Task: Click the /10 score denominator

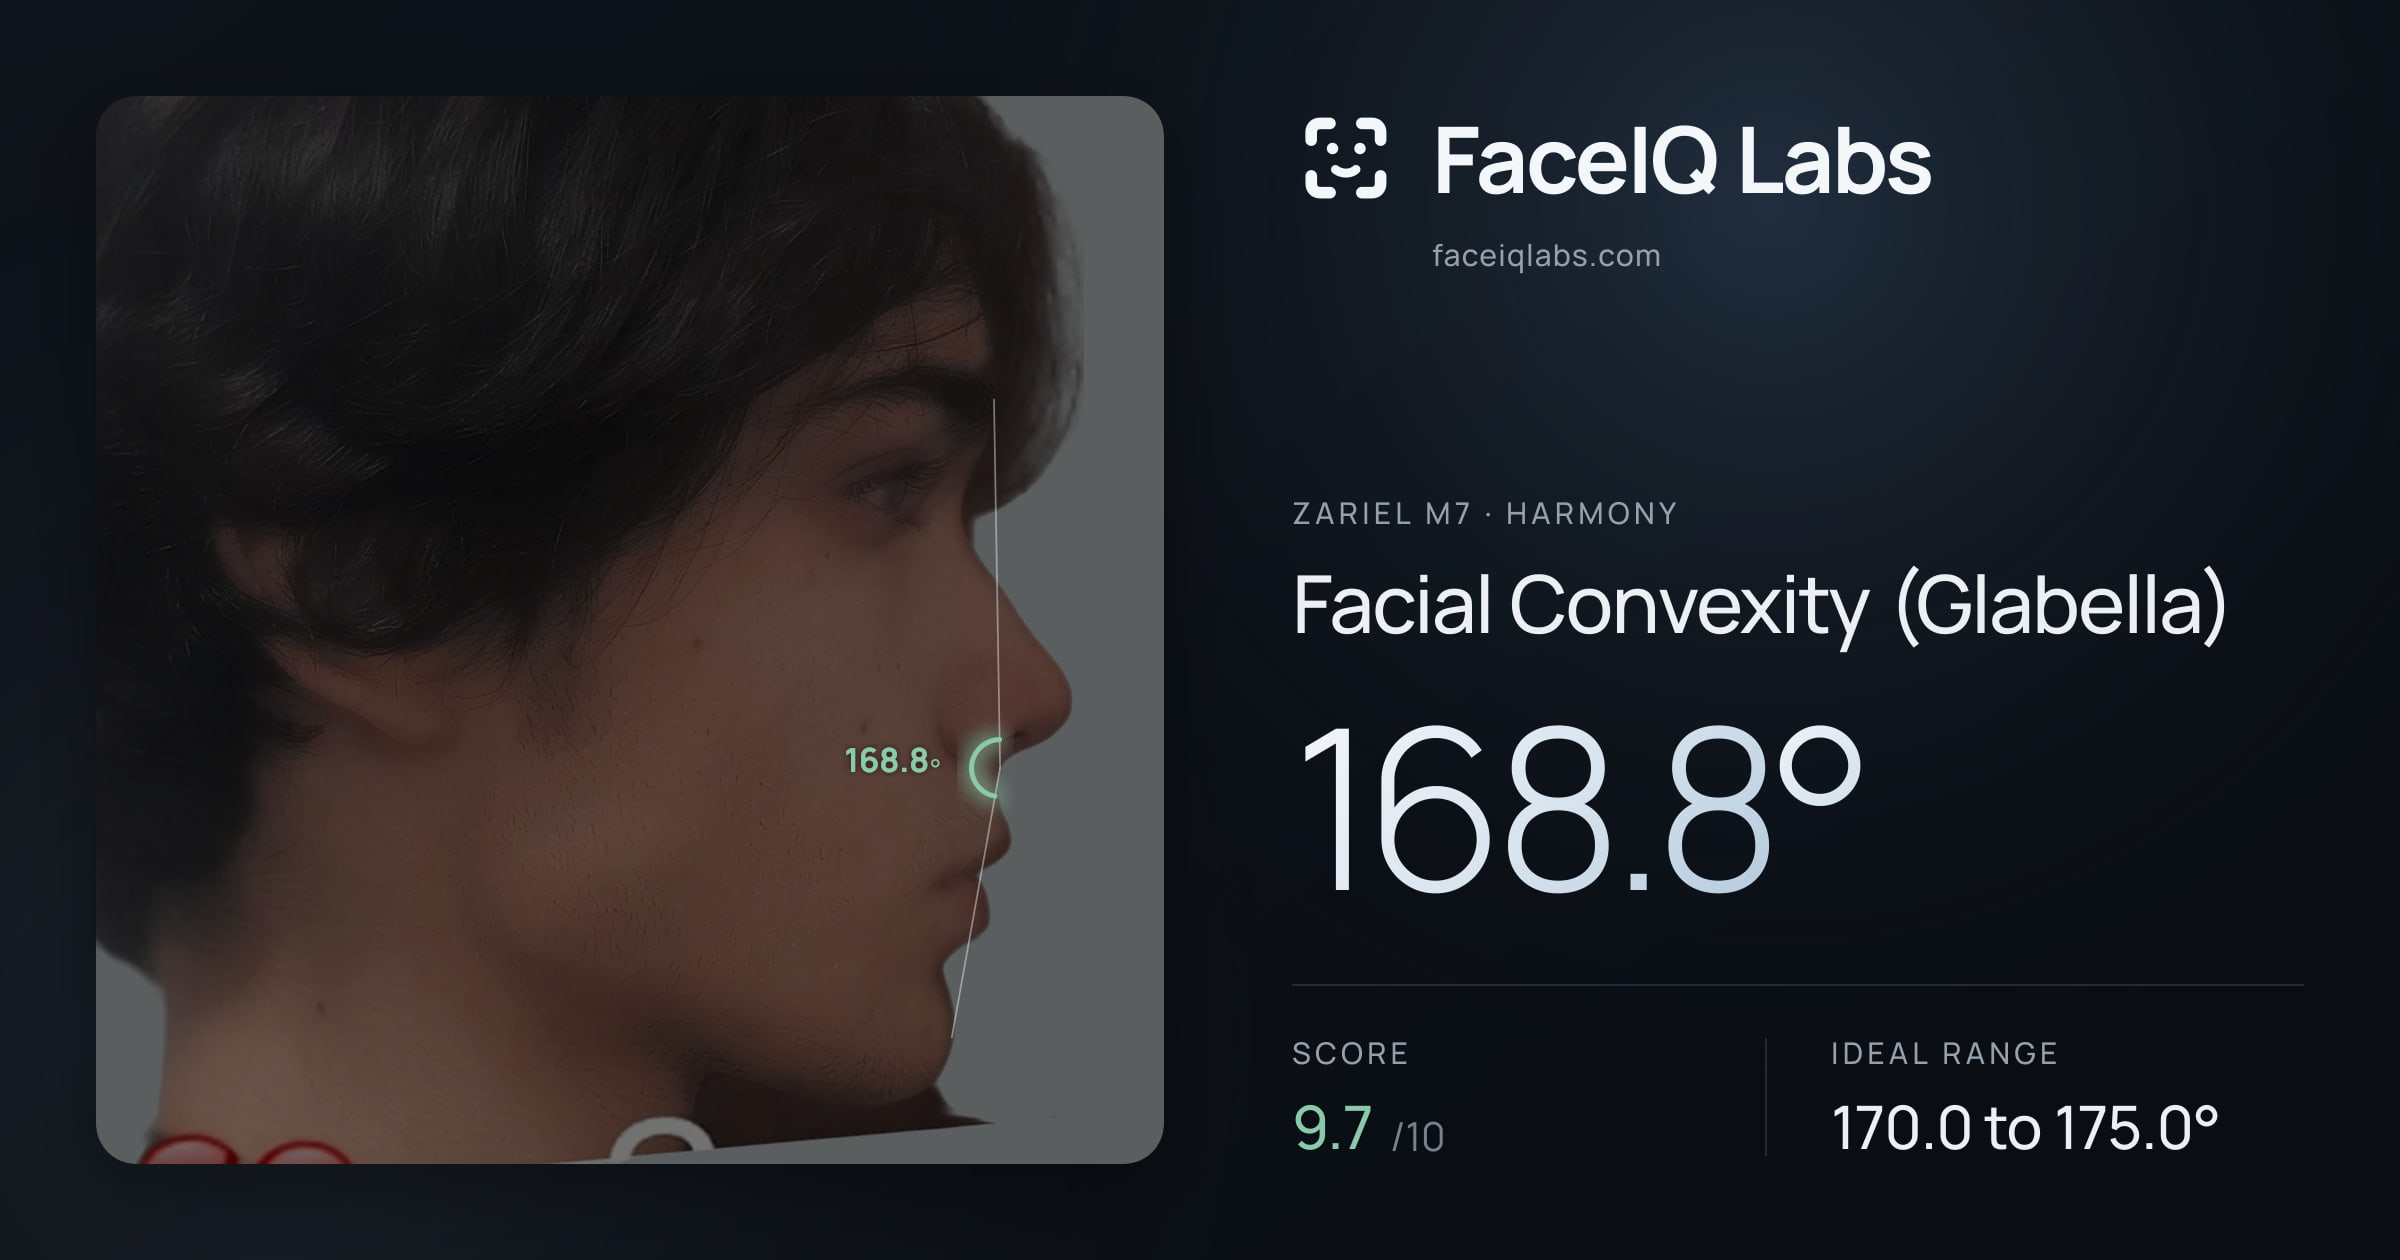Action: 1418,1137
